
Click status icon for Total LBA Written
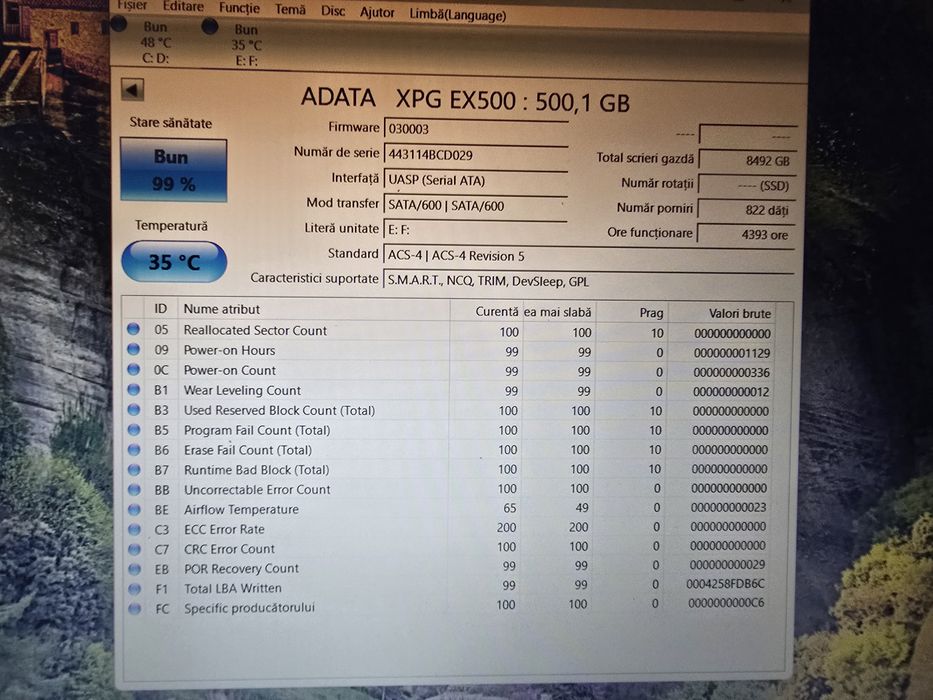135,589
